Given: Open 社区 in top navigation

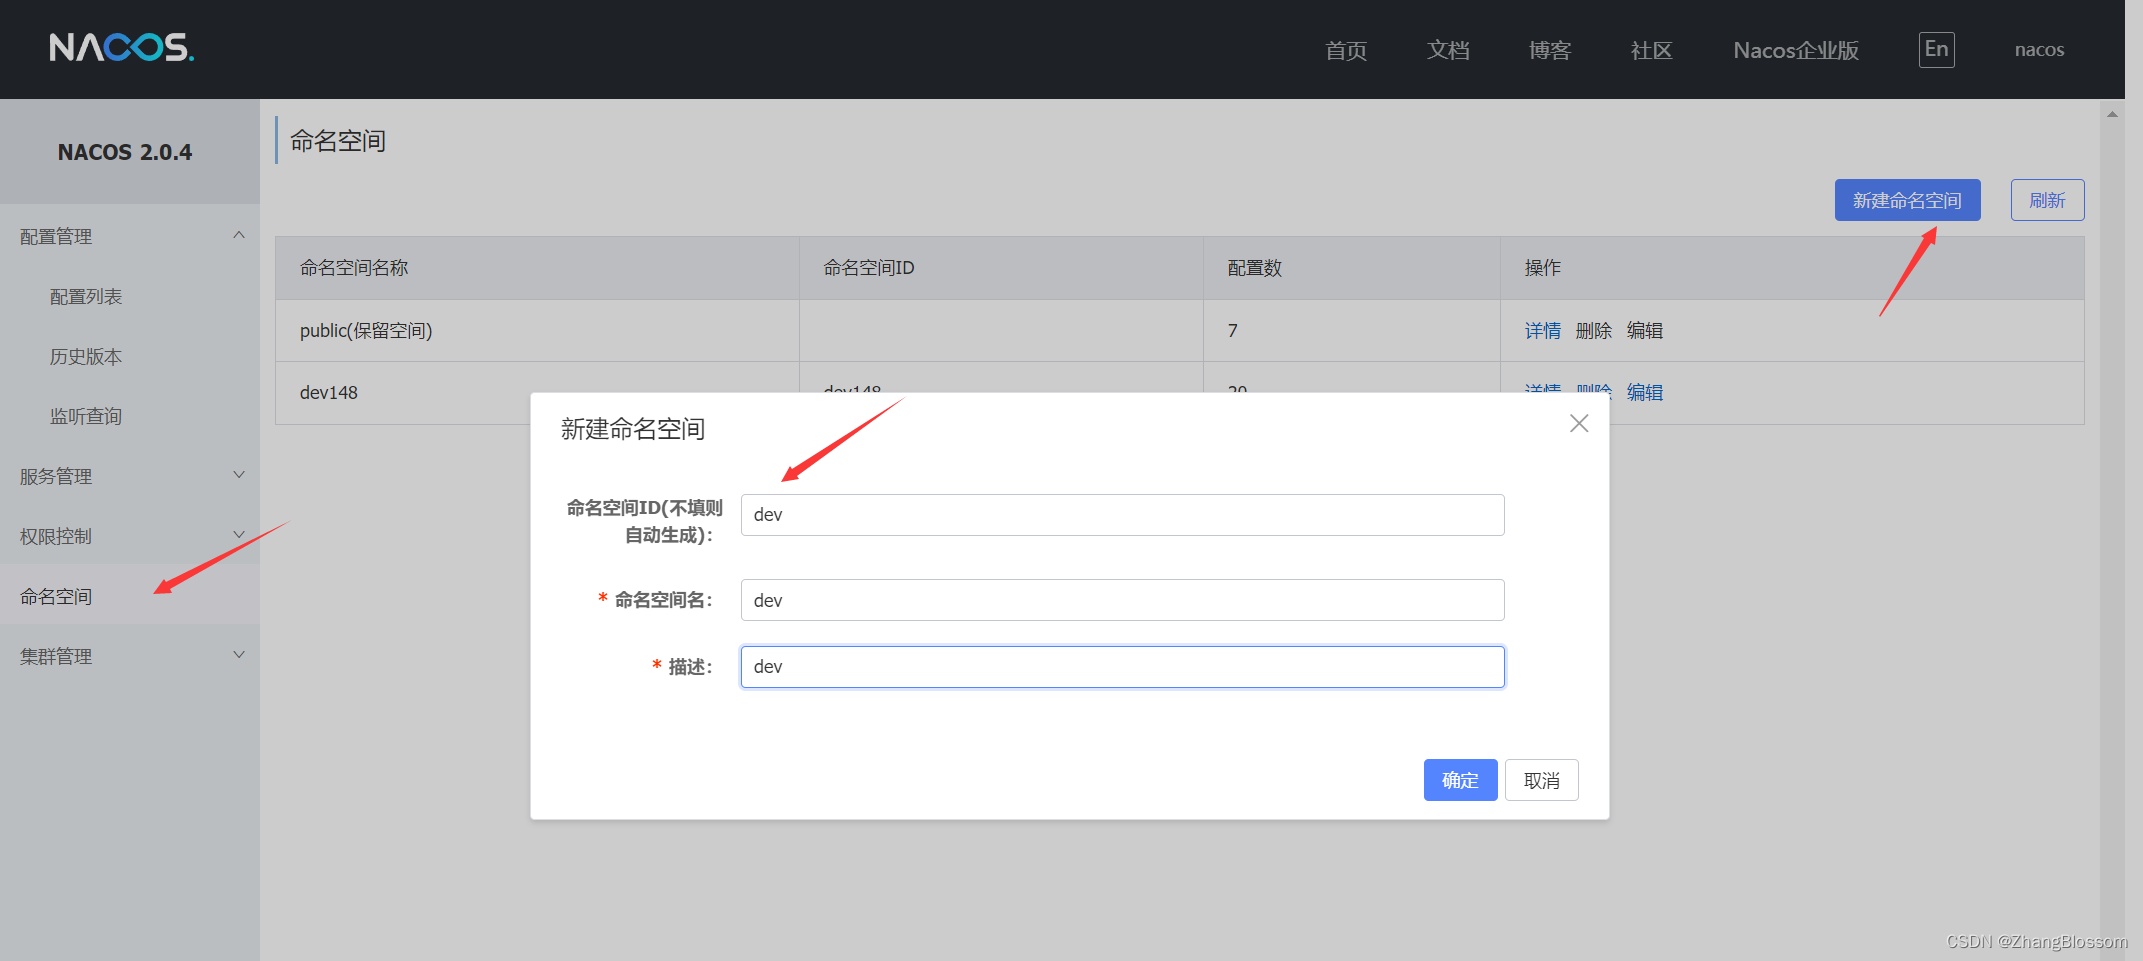Looking at the screenshot, I should [1651, 50].
